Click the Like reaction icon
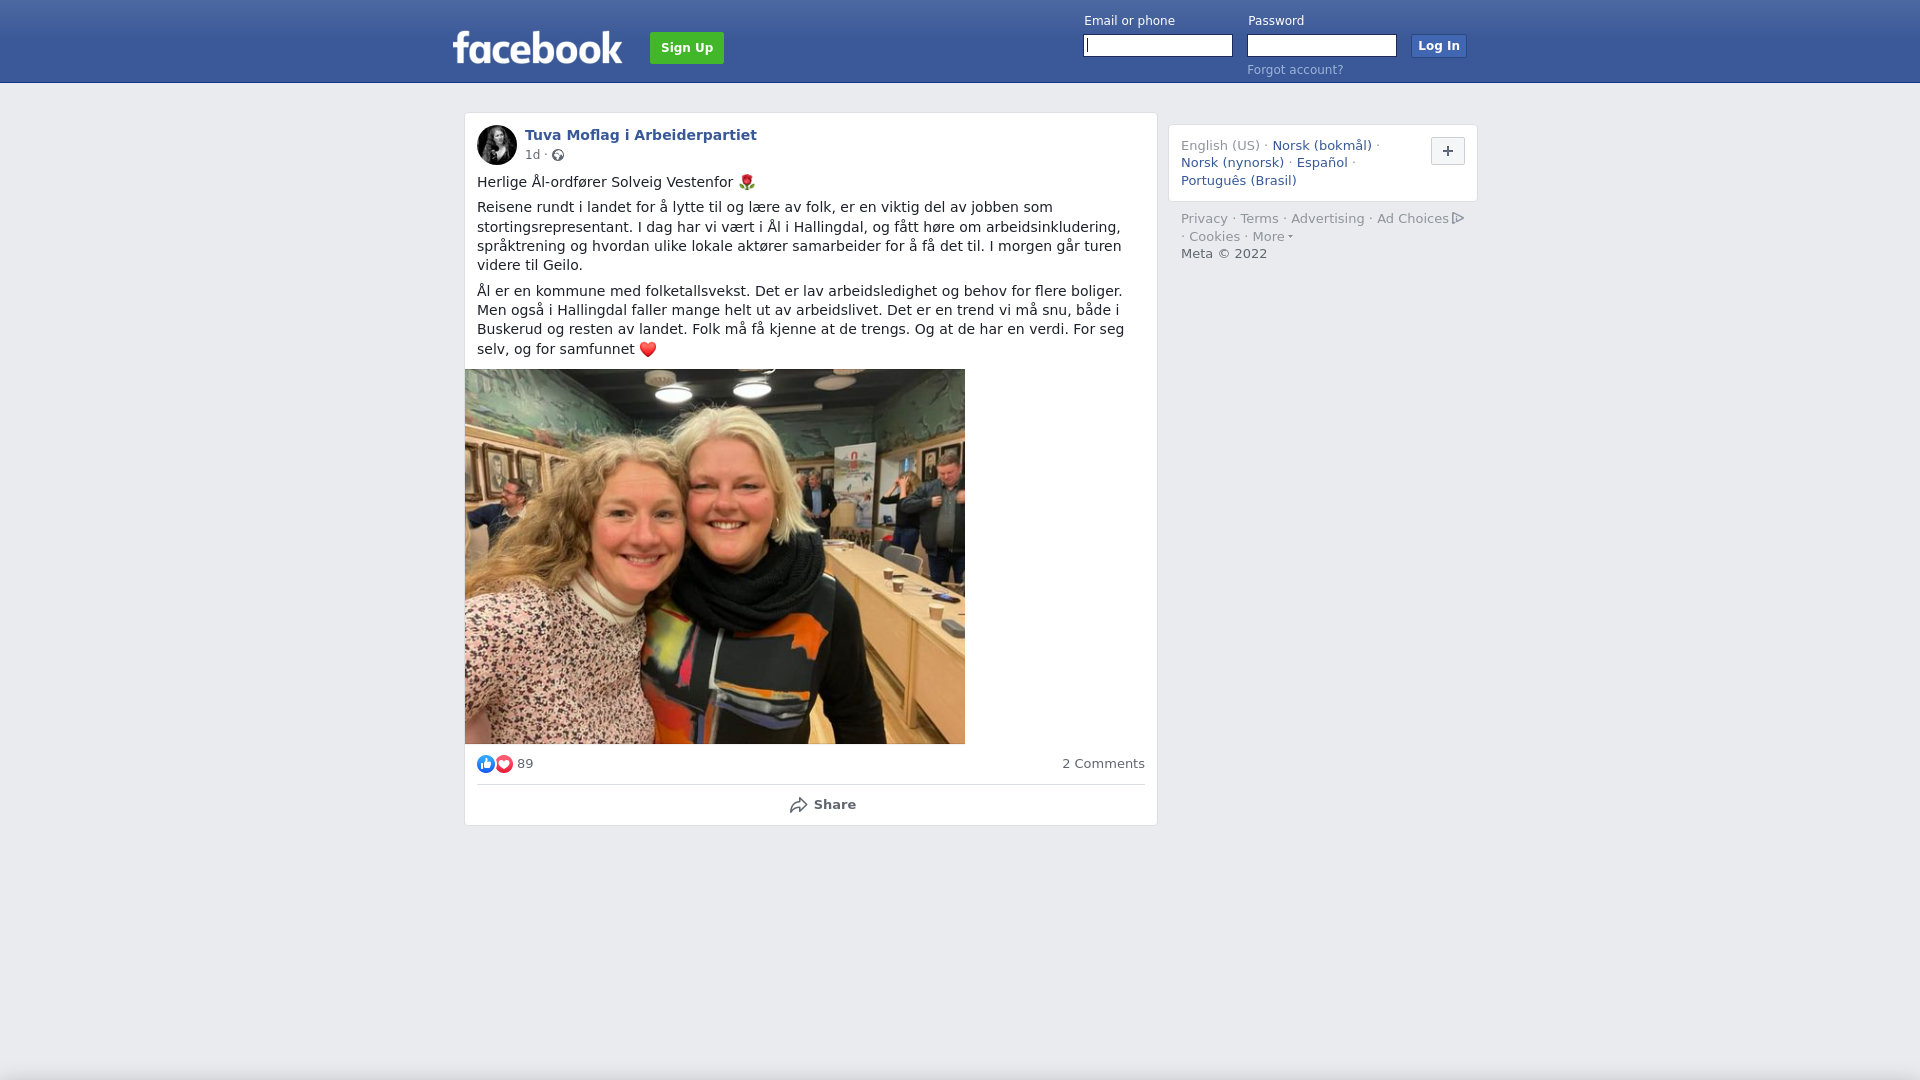 (x=486, y=764)
